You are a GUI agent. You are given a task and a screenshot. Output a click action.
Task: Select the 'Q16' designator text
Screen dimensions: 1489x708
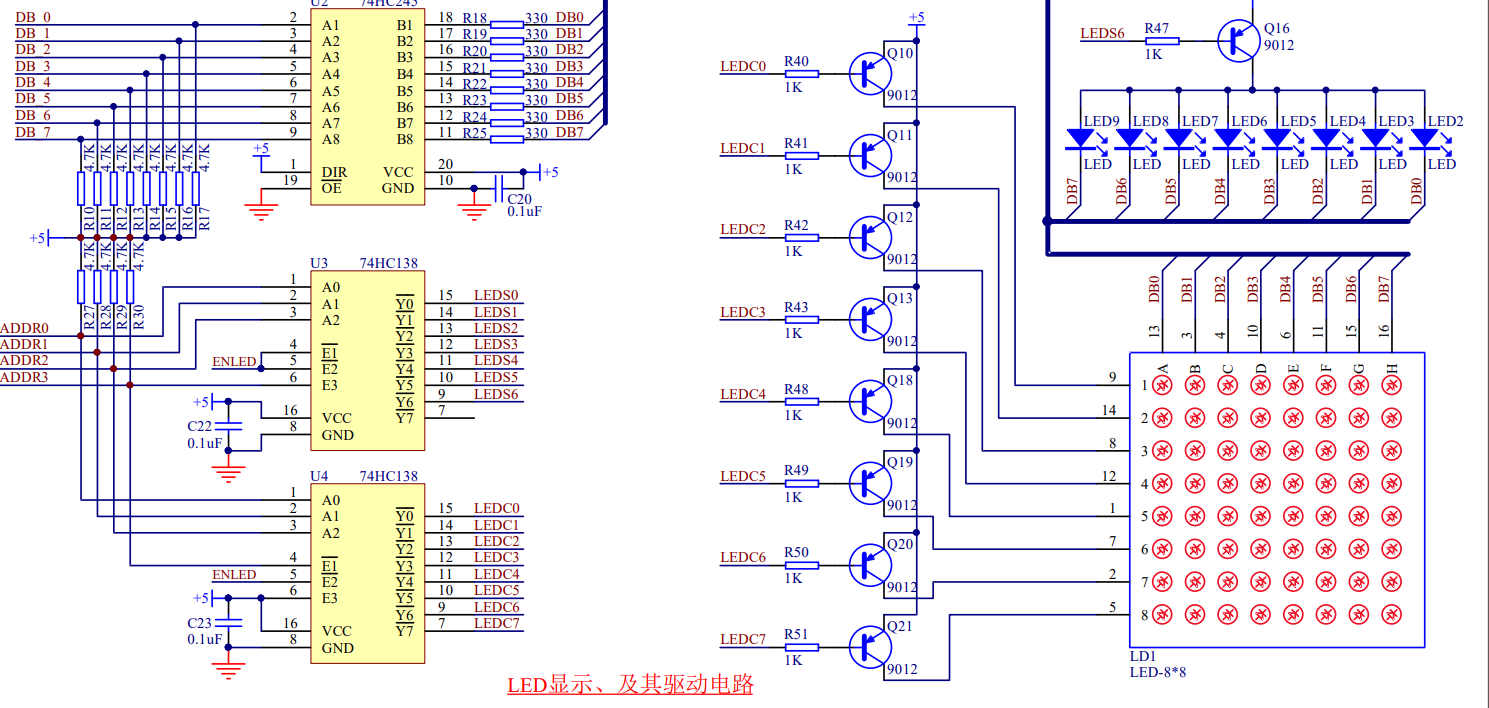point(1277,28)
